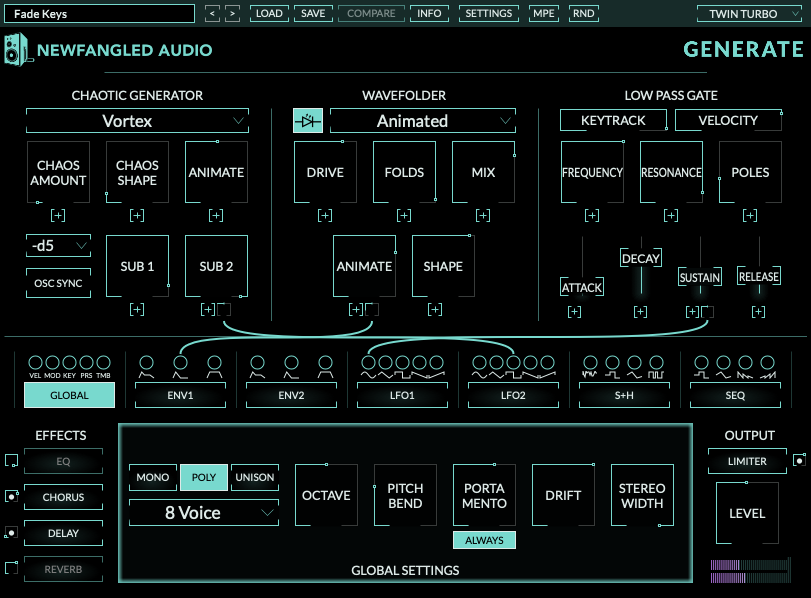
Task: Toggle the ALWAYS portamento setting
Action: point(484,539)
